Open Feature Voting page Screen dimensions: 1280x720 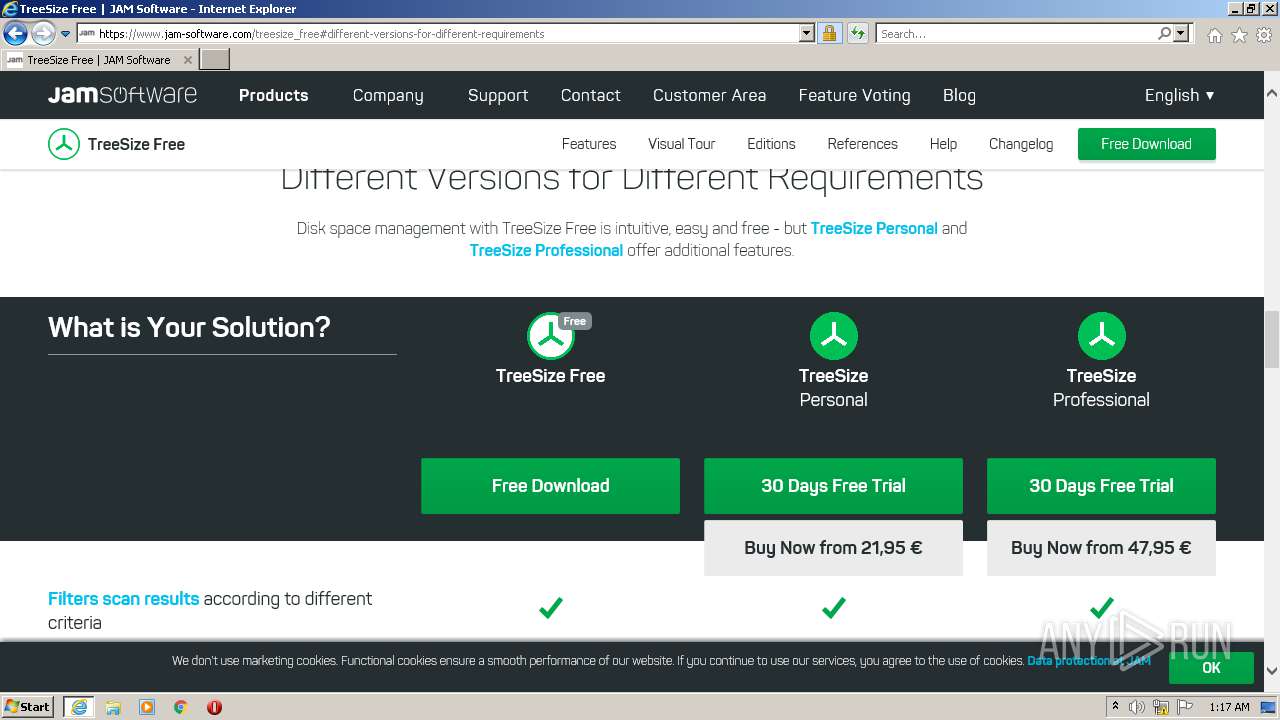(x=854, y=96)
